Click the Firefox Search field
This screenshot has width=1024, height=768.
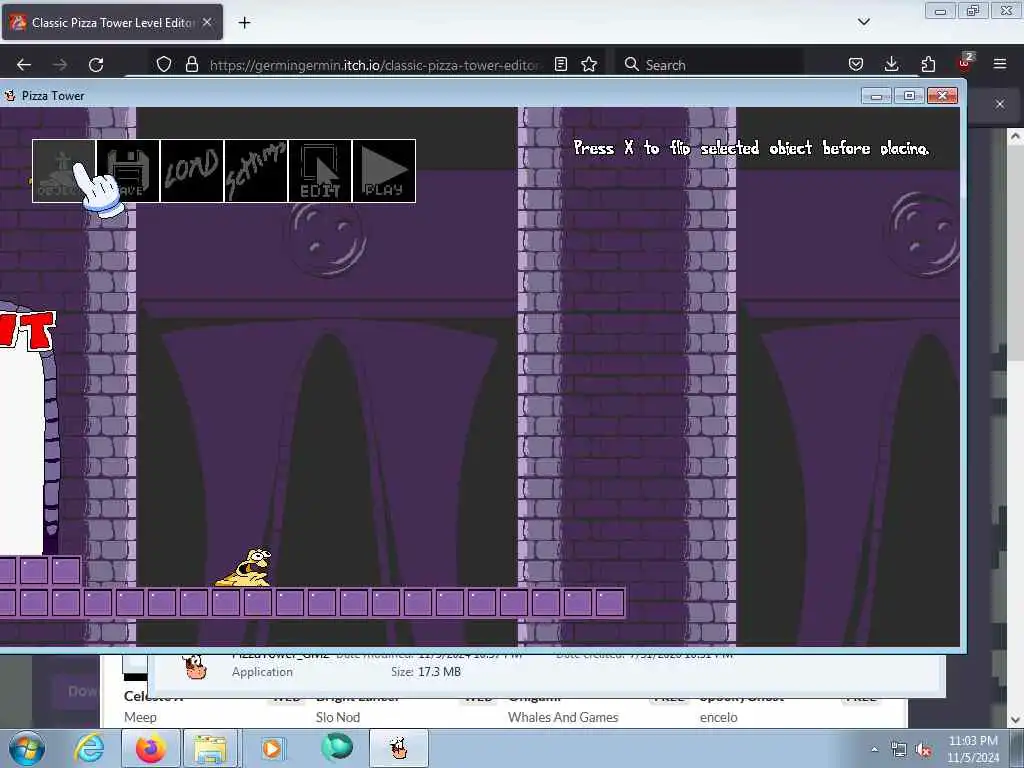[x=711, y=65]
